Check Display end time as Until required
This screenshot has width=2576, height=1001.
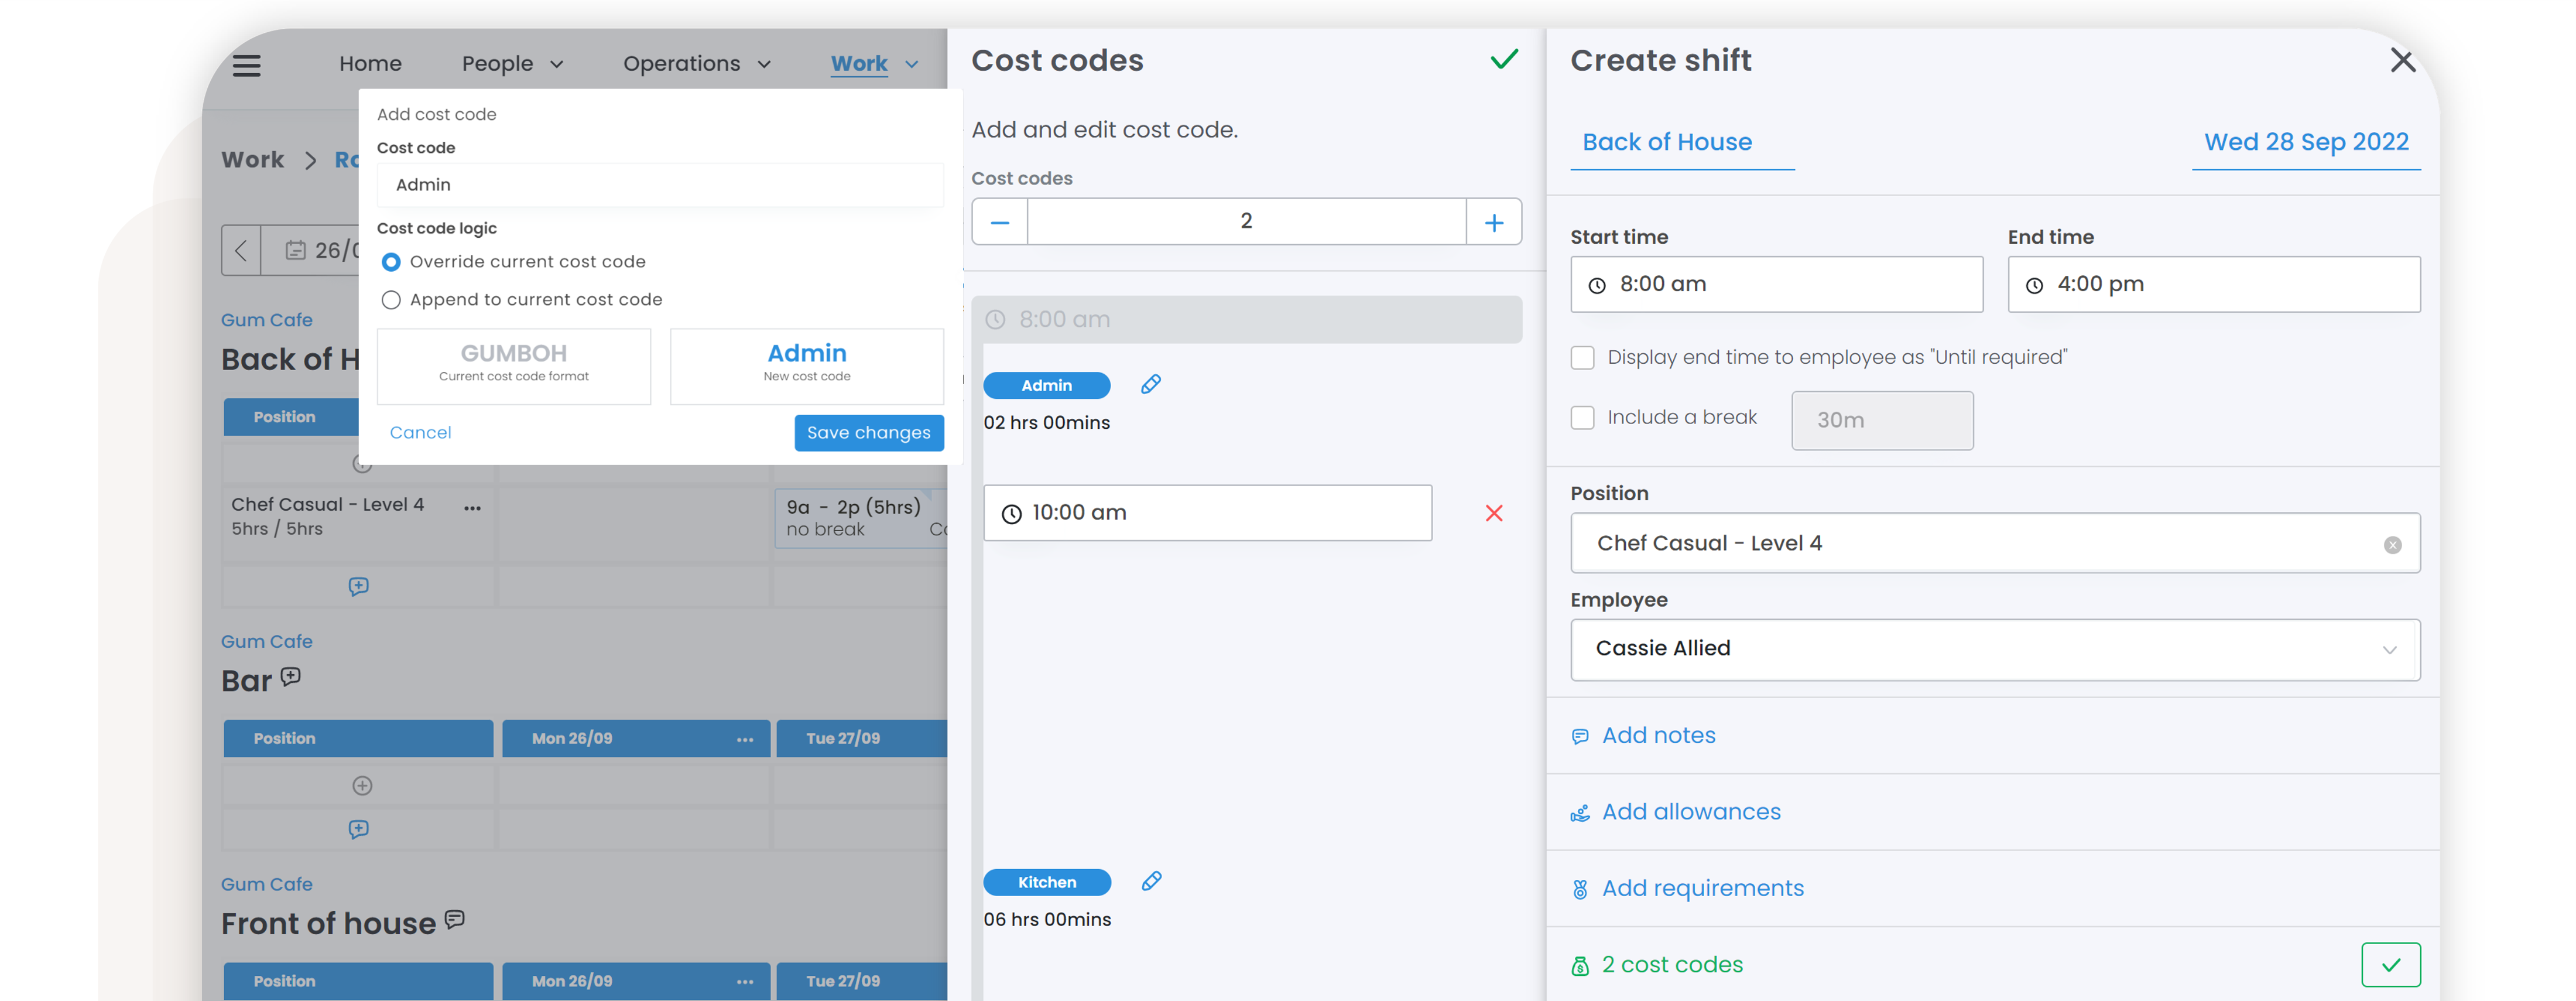pyautogui.click(x=1582, y=358)
